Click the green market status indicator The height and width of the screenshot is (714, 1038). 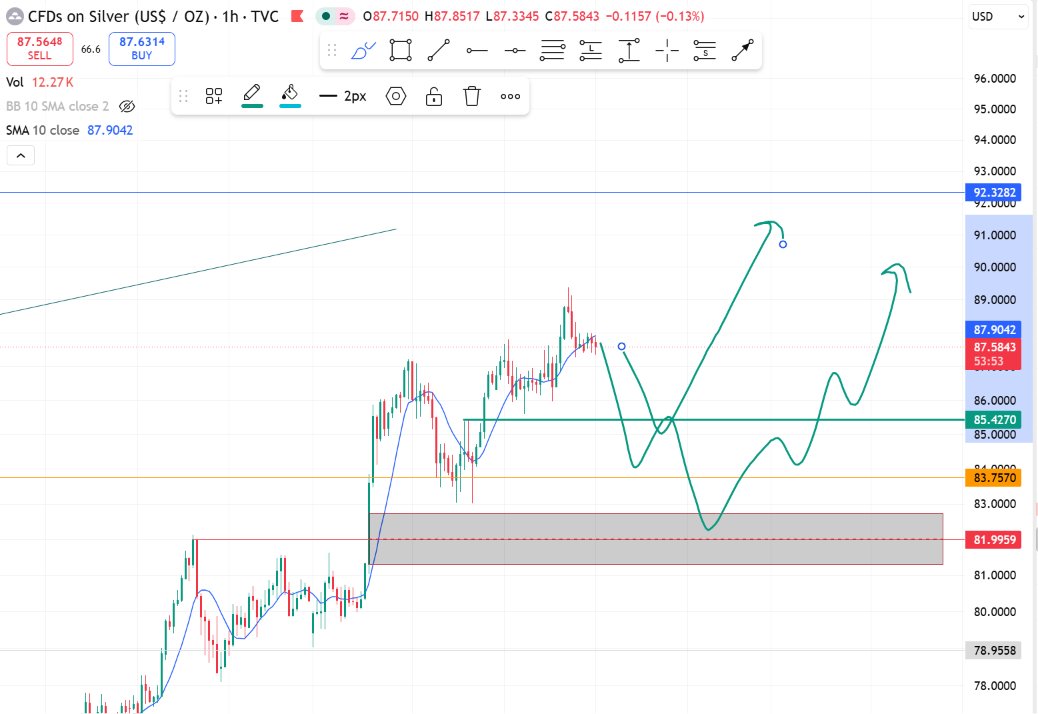pos(326,17)
